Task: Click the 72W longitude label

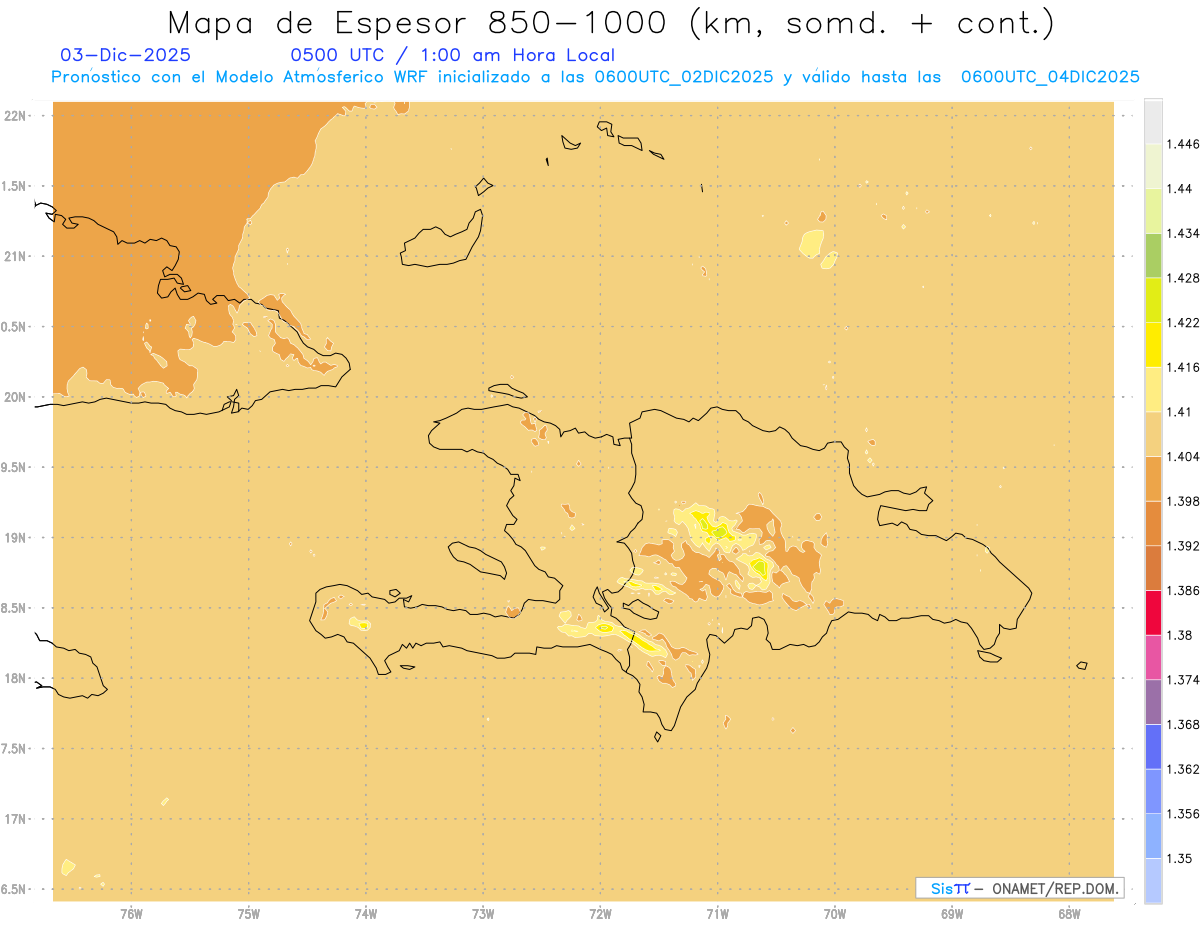Action: [x=600, y=914]
